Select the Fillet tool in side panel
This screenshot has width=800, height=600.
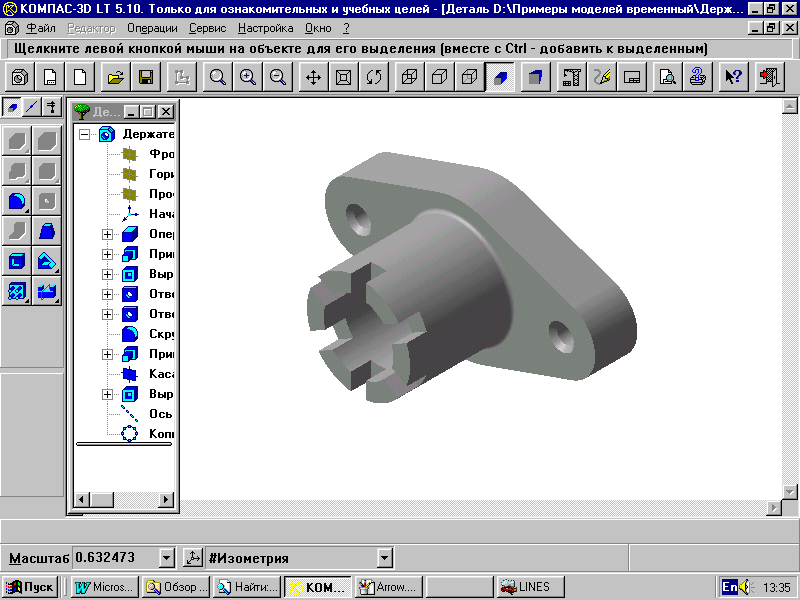17,201
